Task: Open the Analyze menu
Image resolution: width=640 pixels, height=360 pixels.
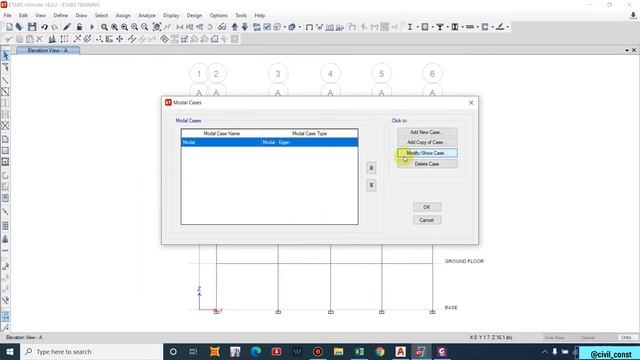Action: click(x=147, y=15)
